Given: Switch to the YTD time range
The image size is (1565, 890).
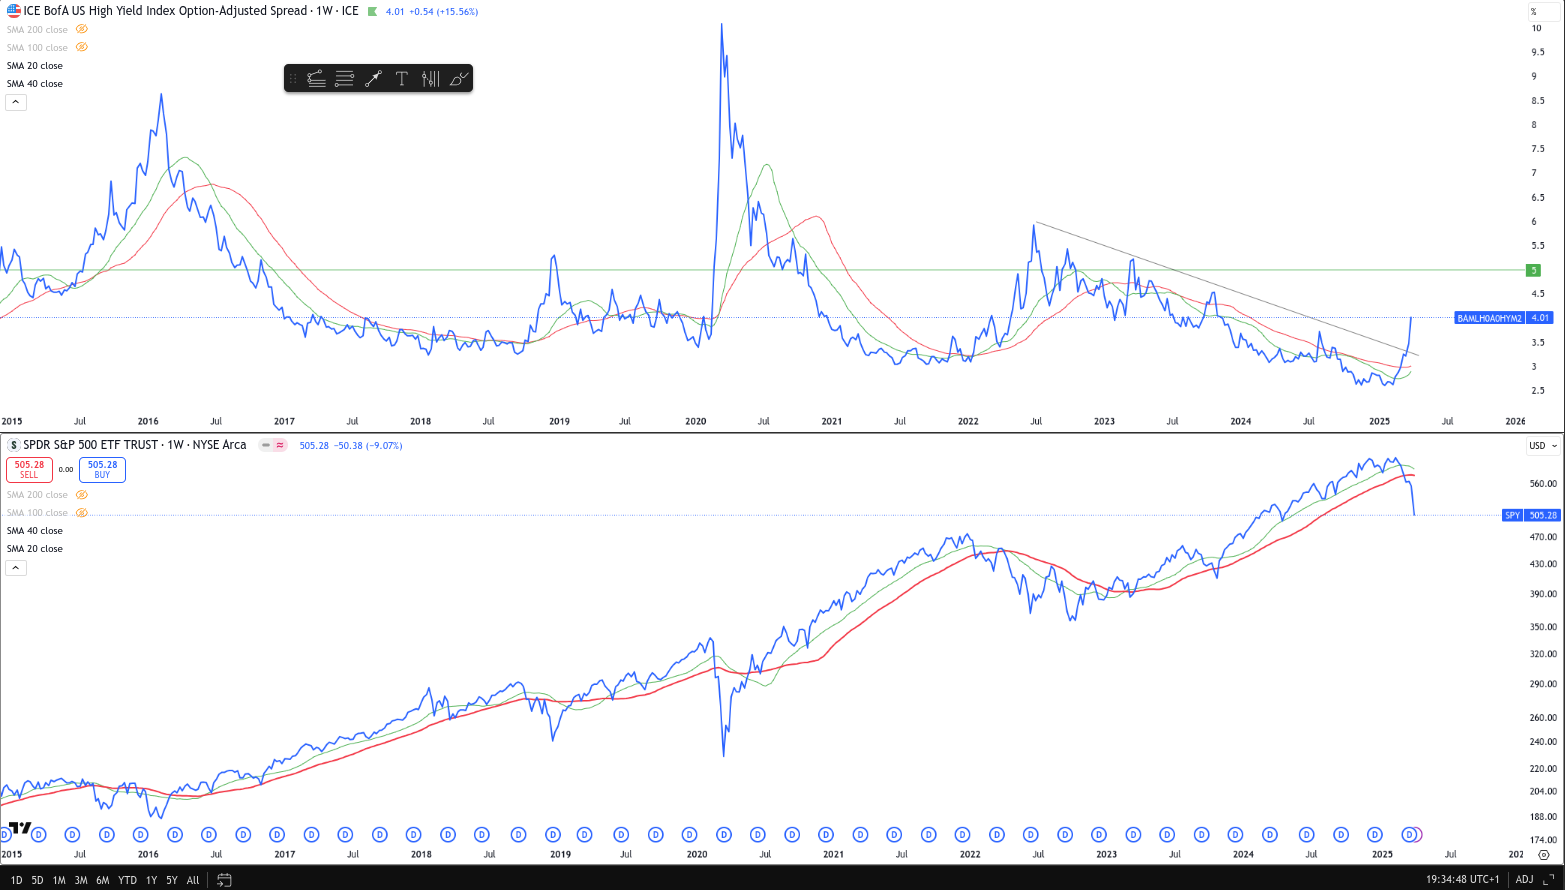Looking at the screenshot, I should point(127,880).
